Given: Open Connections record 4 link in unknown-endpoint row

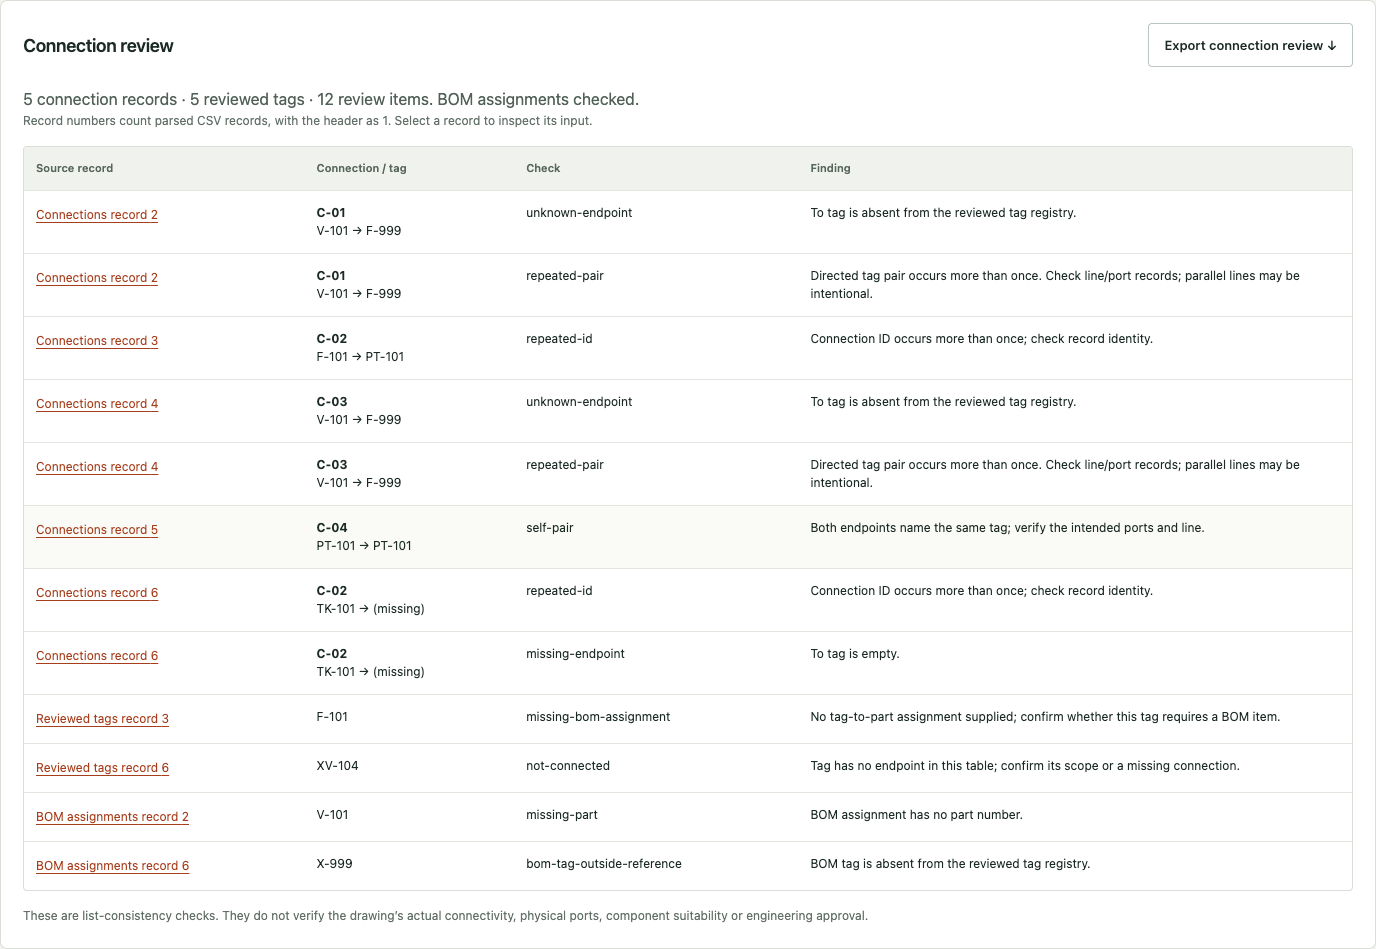Looking at the screenshot, I should 97,404.
